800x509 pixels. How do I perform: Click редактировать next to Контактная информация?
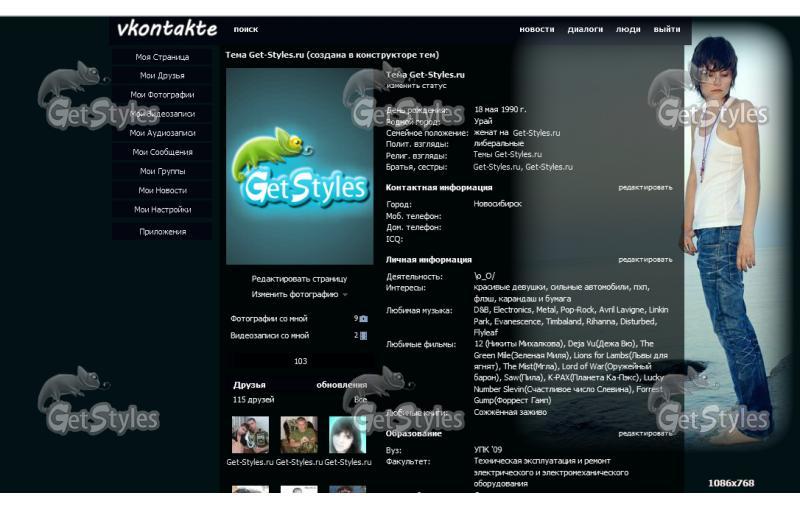645,188
